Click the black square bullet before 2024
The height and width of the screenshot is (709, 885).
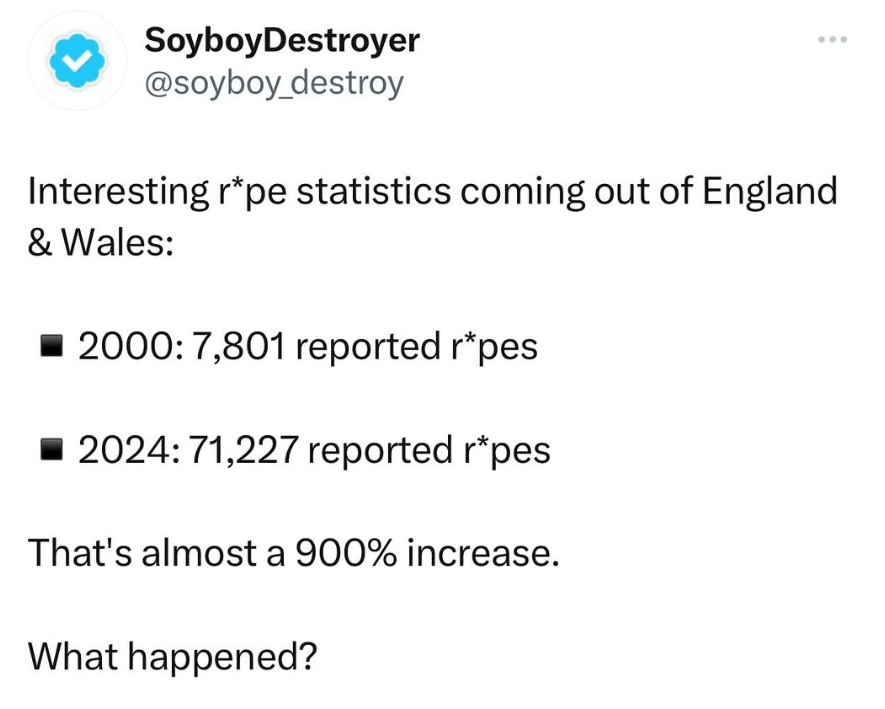point(51,450)
